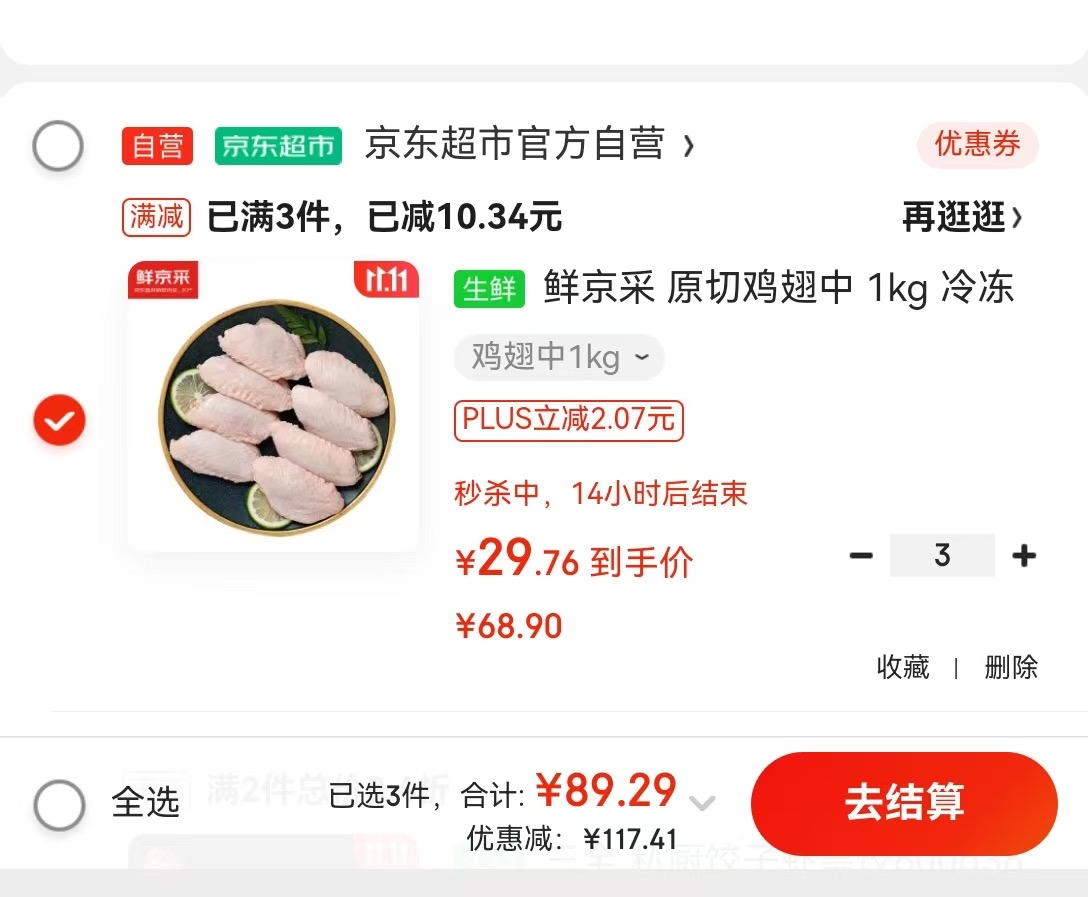The width and height of the screenshot is (1088, 897).
Task: Tap 收藏 to favorite the item
Action: 903,667
